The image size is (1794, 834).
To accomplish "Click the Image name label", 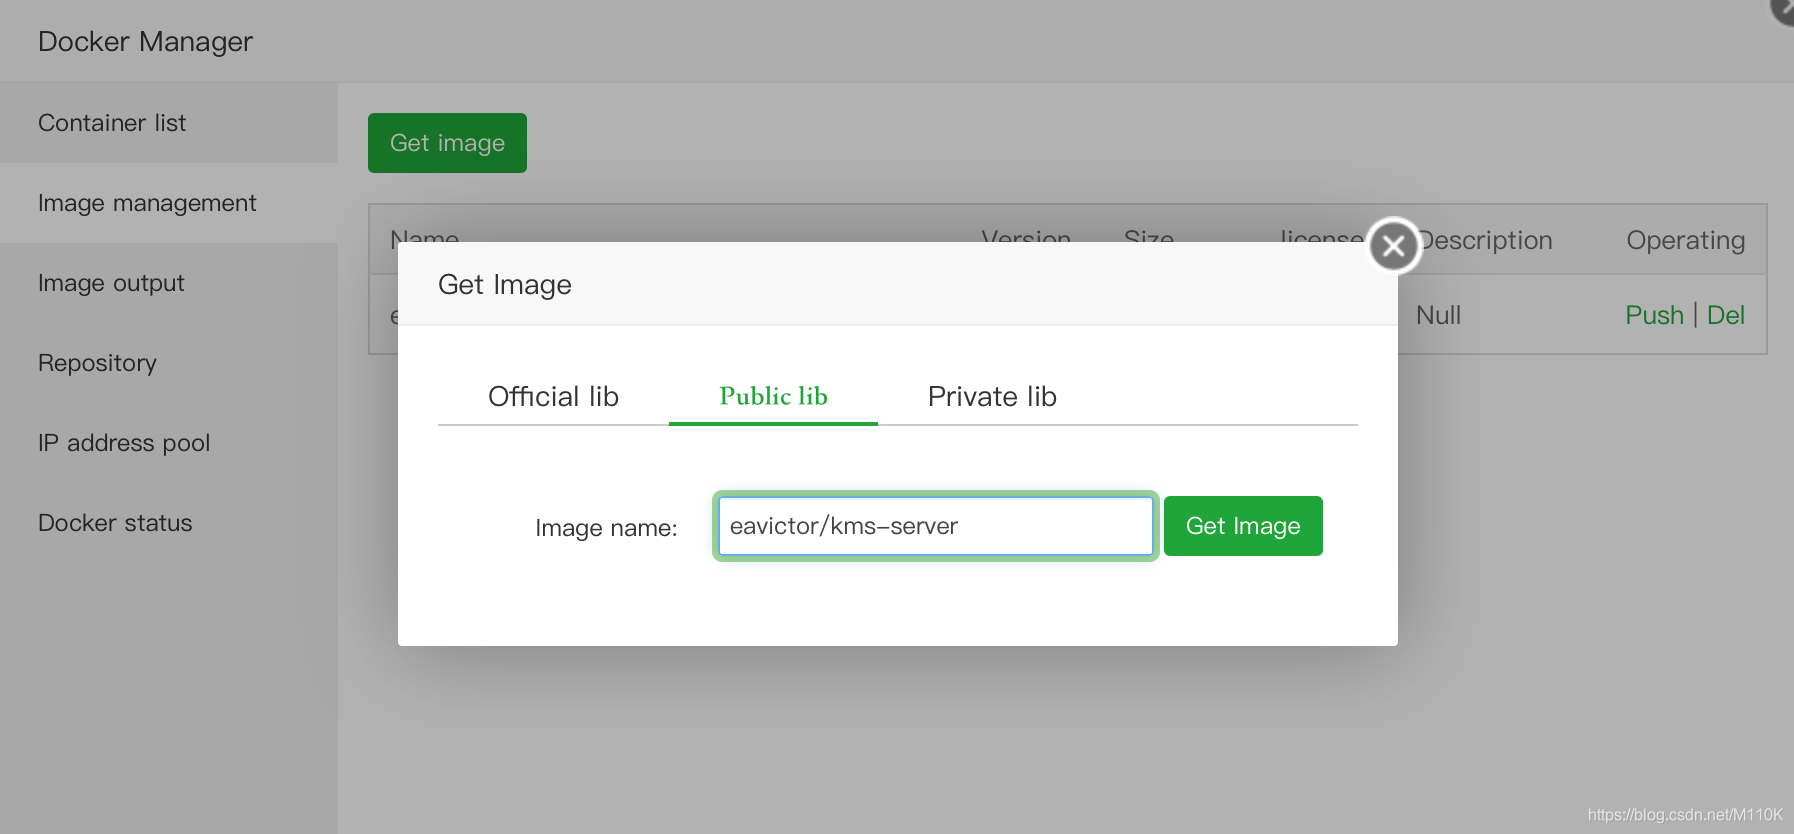I will pos(606,528).
